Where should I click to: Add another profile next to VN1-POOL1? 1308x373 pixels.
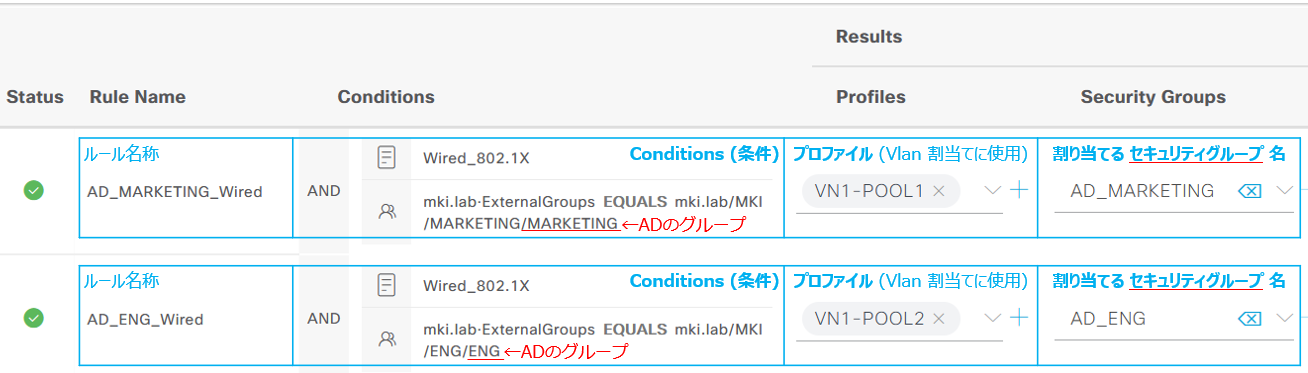1019,190
